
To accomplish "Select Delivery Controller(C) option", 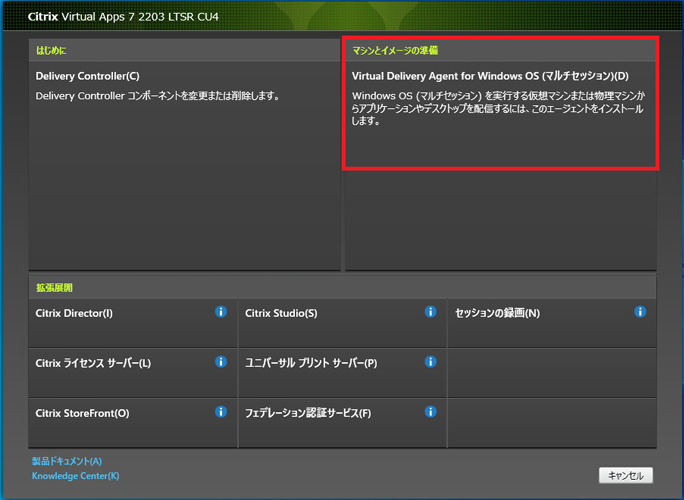I will tap(87, 76).
